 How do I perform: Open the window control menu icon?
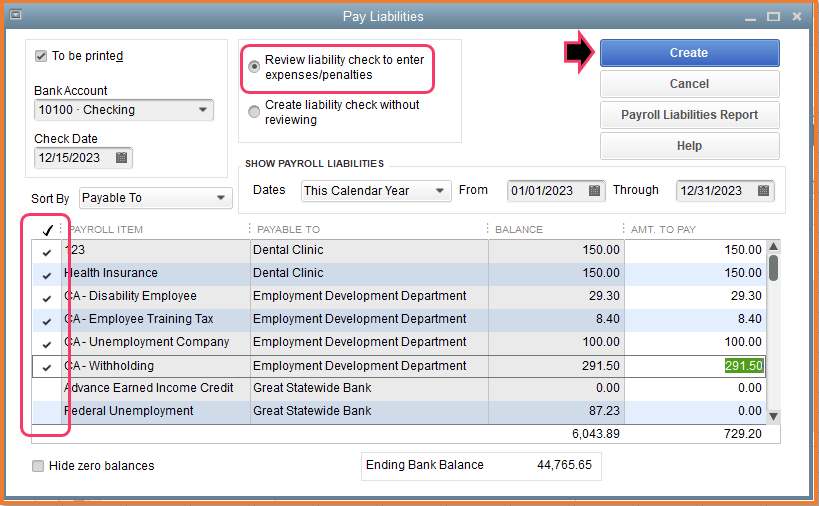(16, 15)
